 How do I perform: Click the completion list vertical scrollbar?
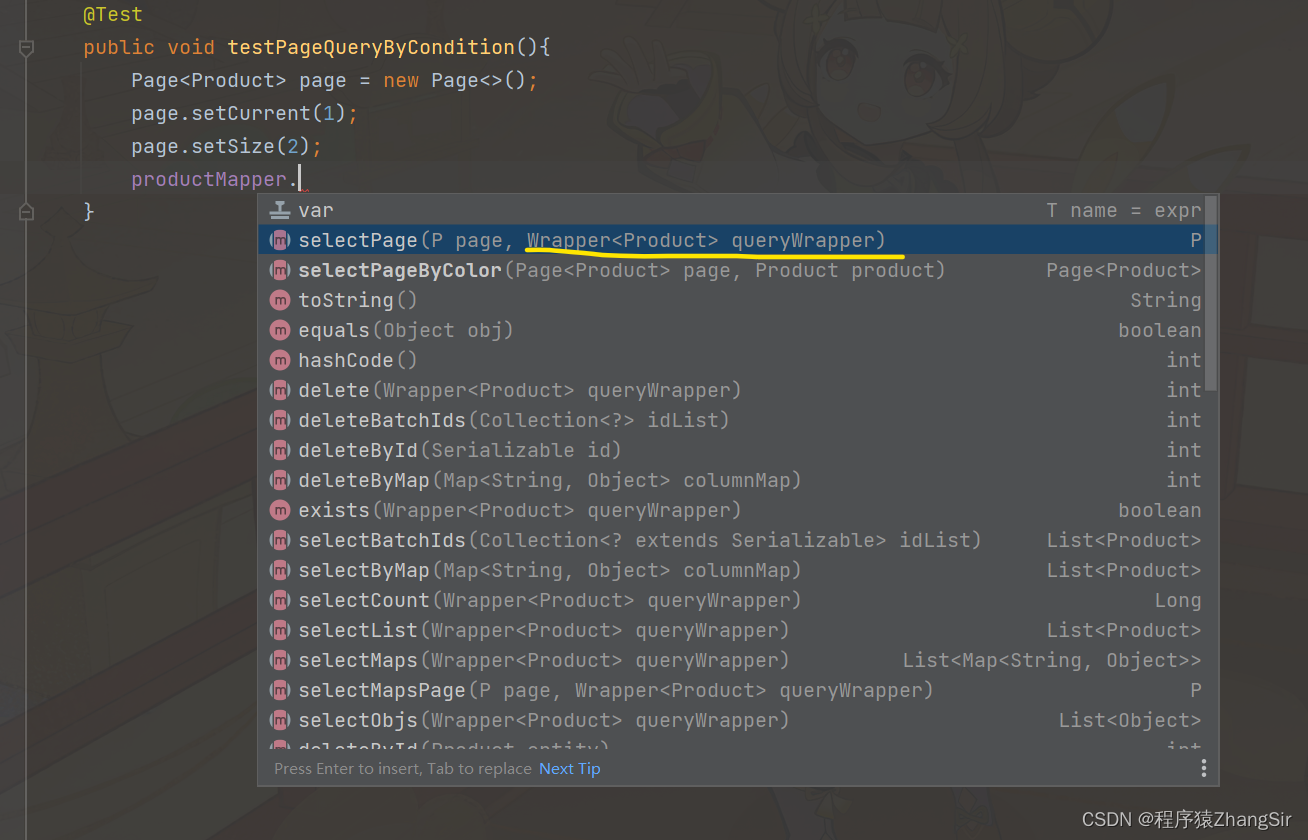[x=1211, y=293]
